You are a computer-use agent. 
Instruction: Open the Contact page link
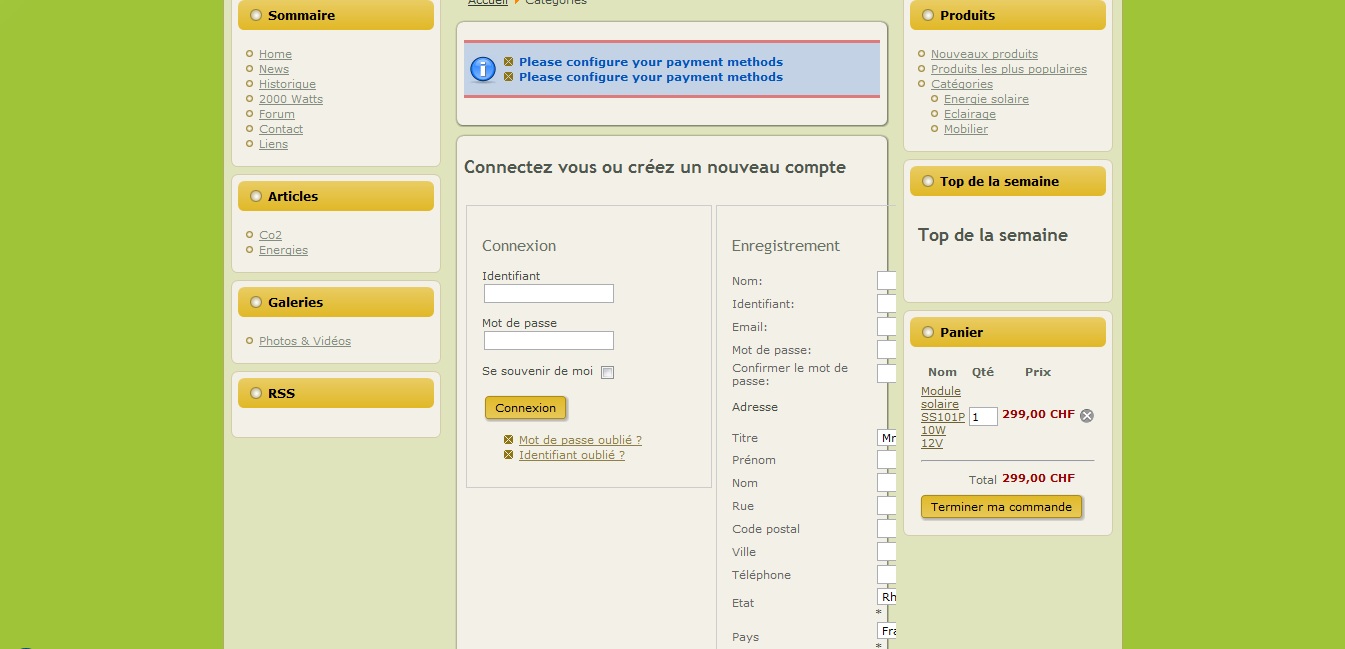pyautogui.click(x=281, y=129)
